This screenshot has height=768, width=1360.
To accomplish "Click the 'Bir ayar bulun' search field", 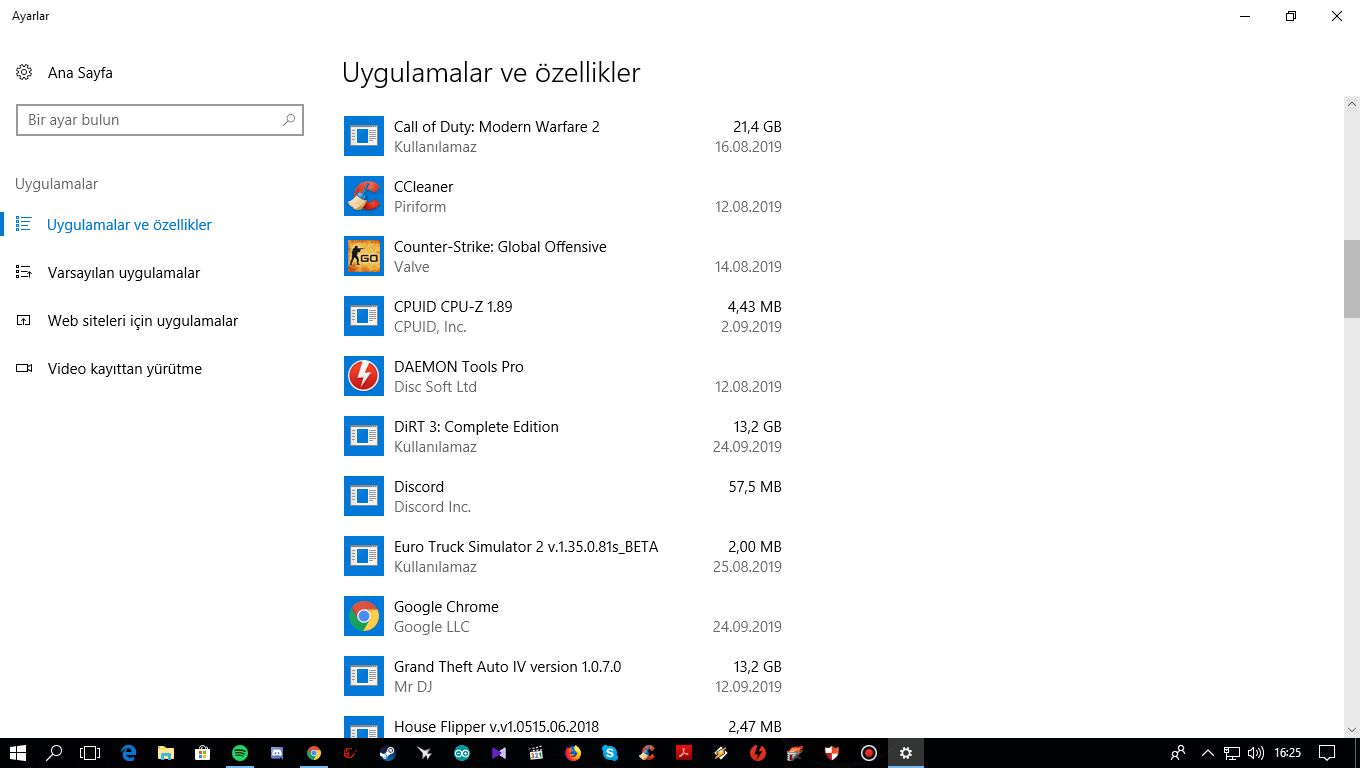I will 160,120.
